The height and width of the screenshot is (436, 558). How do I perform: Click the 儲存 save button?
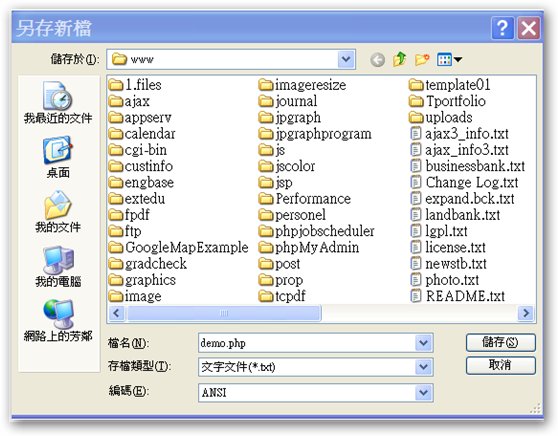pos(500,342)
